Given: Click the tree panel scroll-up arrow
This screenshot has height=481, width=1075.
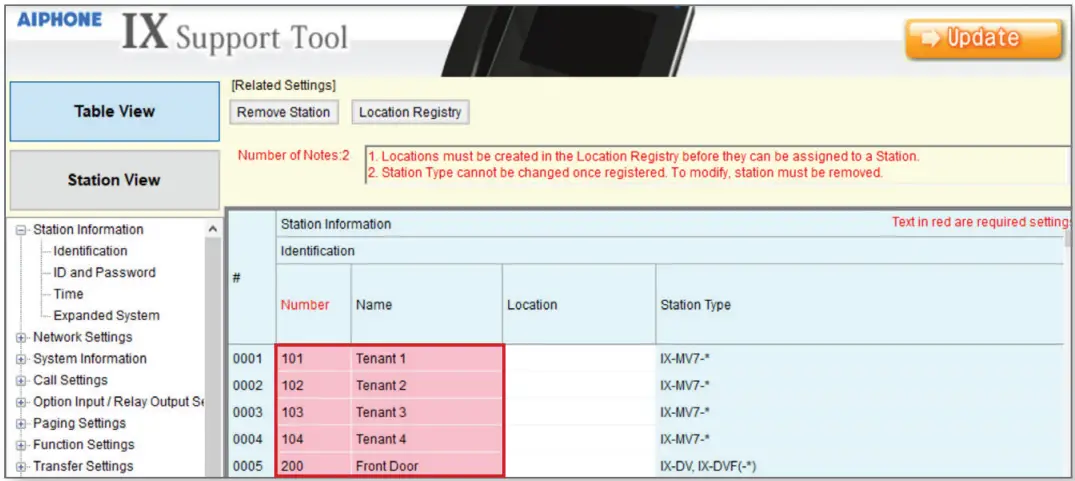Looking at the screenshot, I should pyautogui.click(x=212, y=229).
